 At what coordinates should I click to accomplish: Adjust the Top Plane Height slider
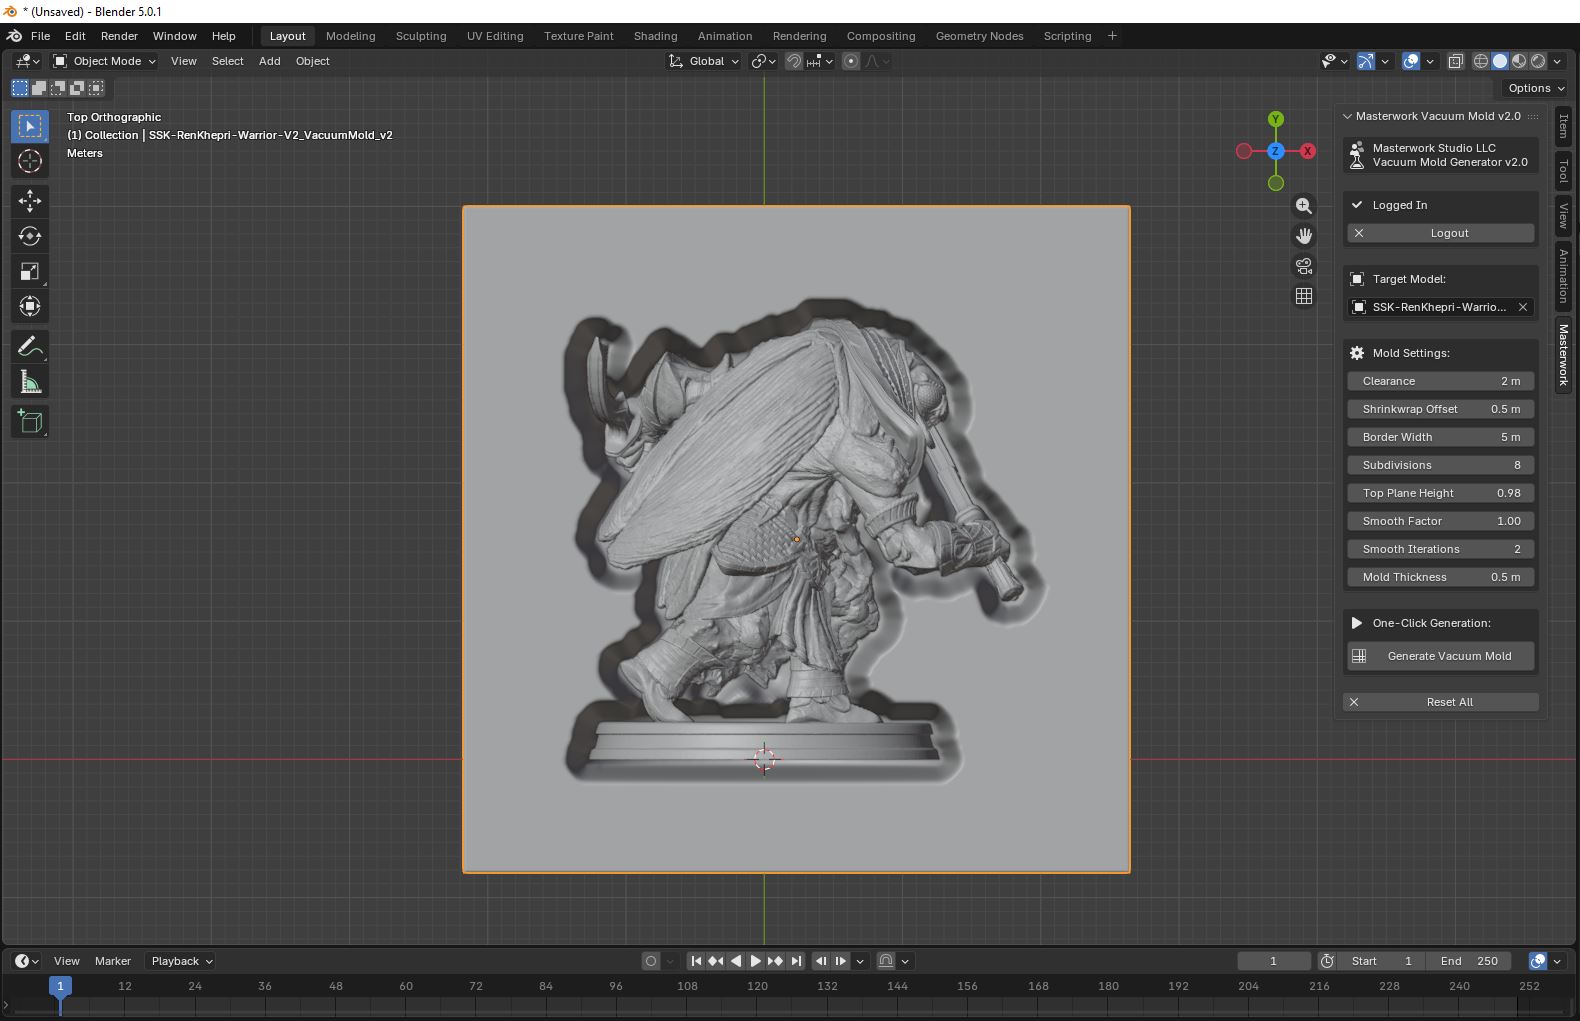point(1440,493)
